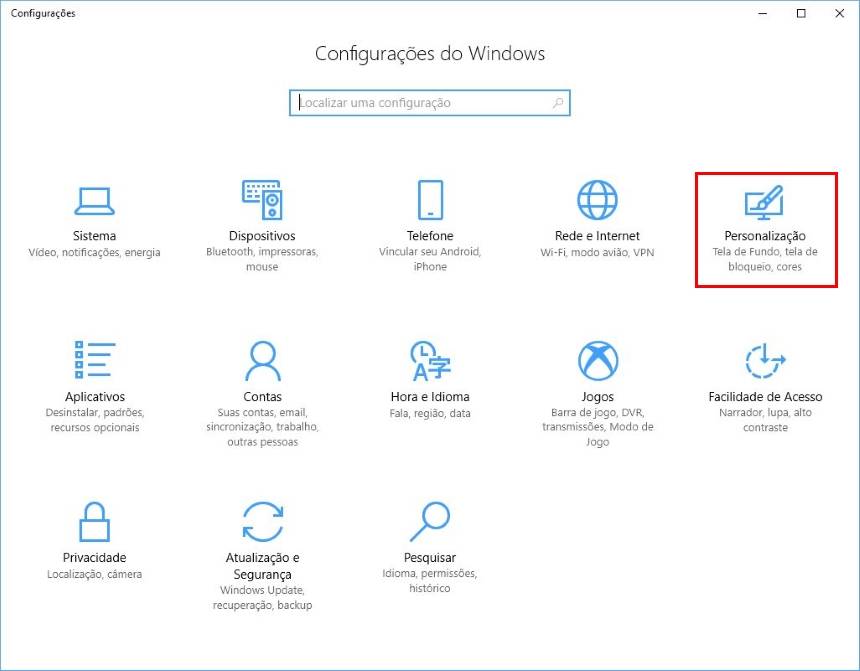Select the Atualização e Segurança arrows icon
Image resolution: width=860 pixels, height=671 pixels.
tap(262, 521)
